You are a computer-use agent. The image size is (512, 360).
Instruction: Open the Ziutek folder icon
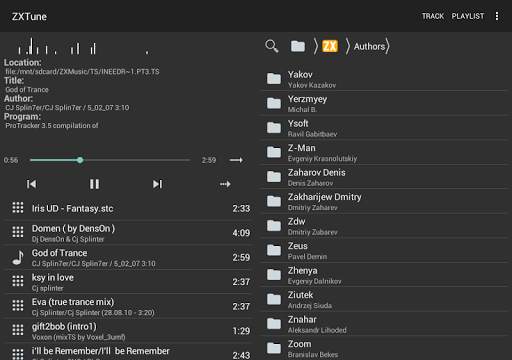coord(274,299)
